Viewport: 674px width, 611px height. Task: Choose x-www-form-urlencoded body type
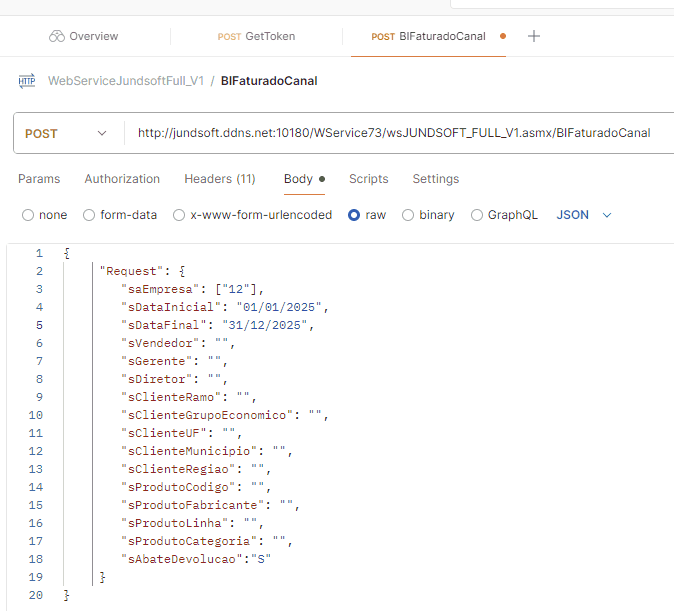click(x=179, y=215)
